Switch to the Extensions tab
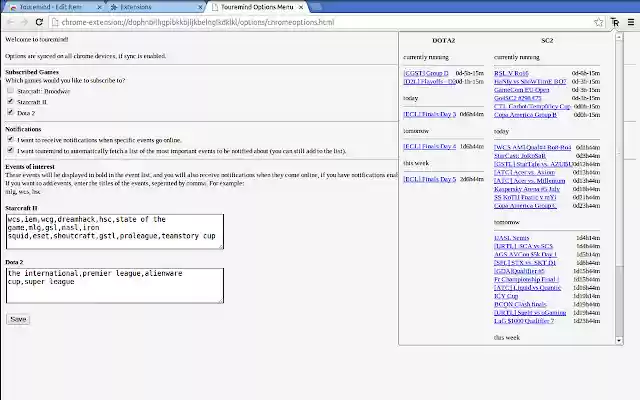The image size is (640, 400). (x=156, y=7)
